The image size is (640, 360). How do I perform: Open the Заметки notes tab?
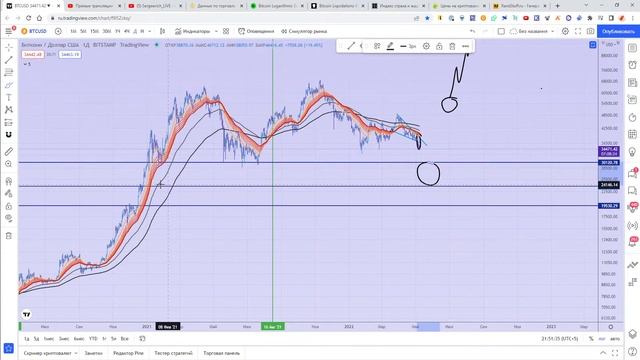[93, 353]
